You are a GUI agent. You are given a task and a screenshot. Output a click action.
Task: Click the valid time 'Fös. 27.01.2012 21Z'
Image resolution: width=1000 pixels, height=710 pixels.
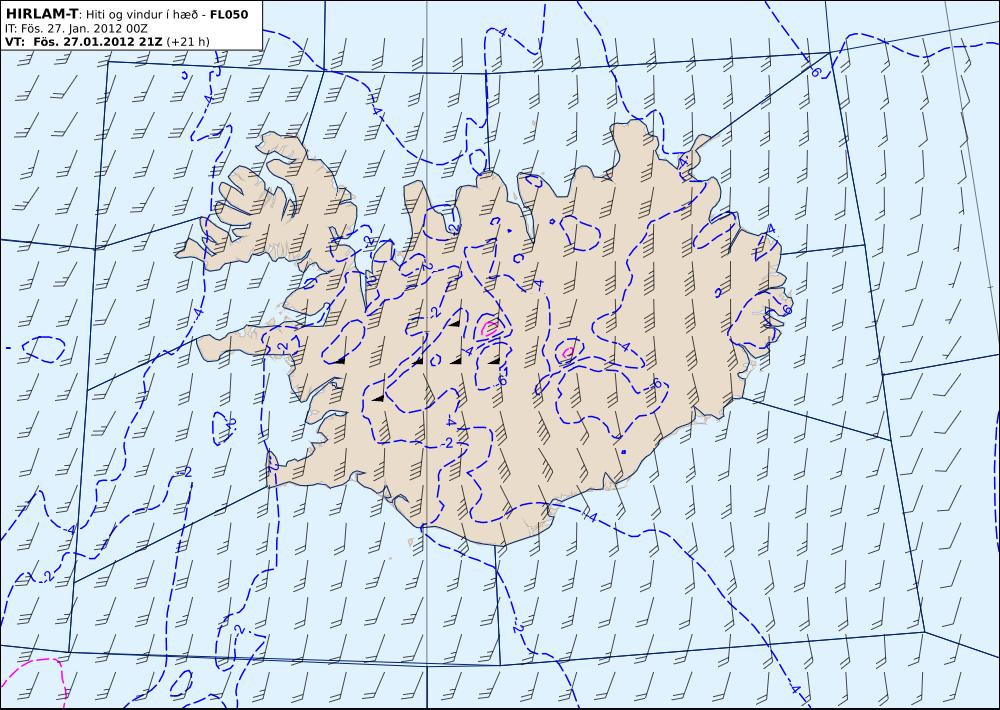(98, 42)
